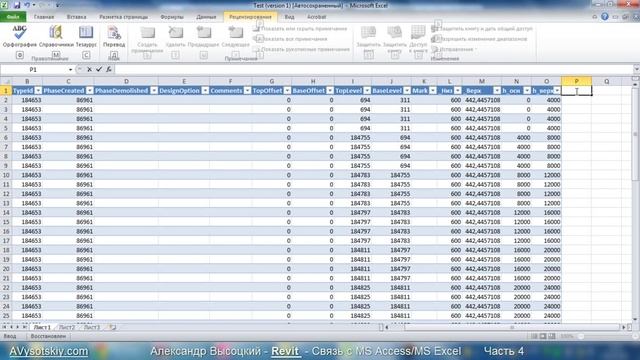Select all cells corner button
This screenshot has width=640, height=360.
[6, 81]
